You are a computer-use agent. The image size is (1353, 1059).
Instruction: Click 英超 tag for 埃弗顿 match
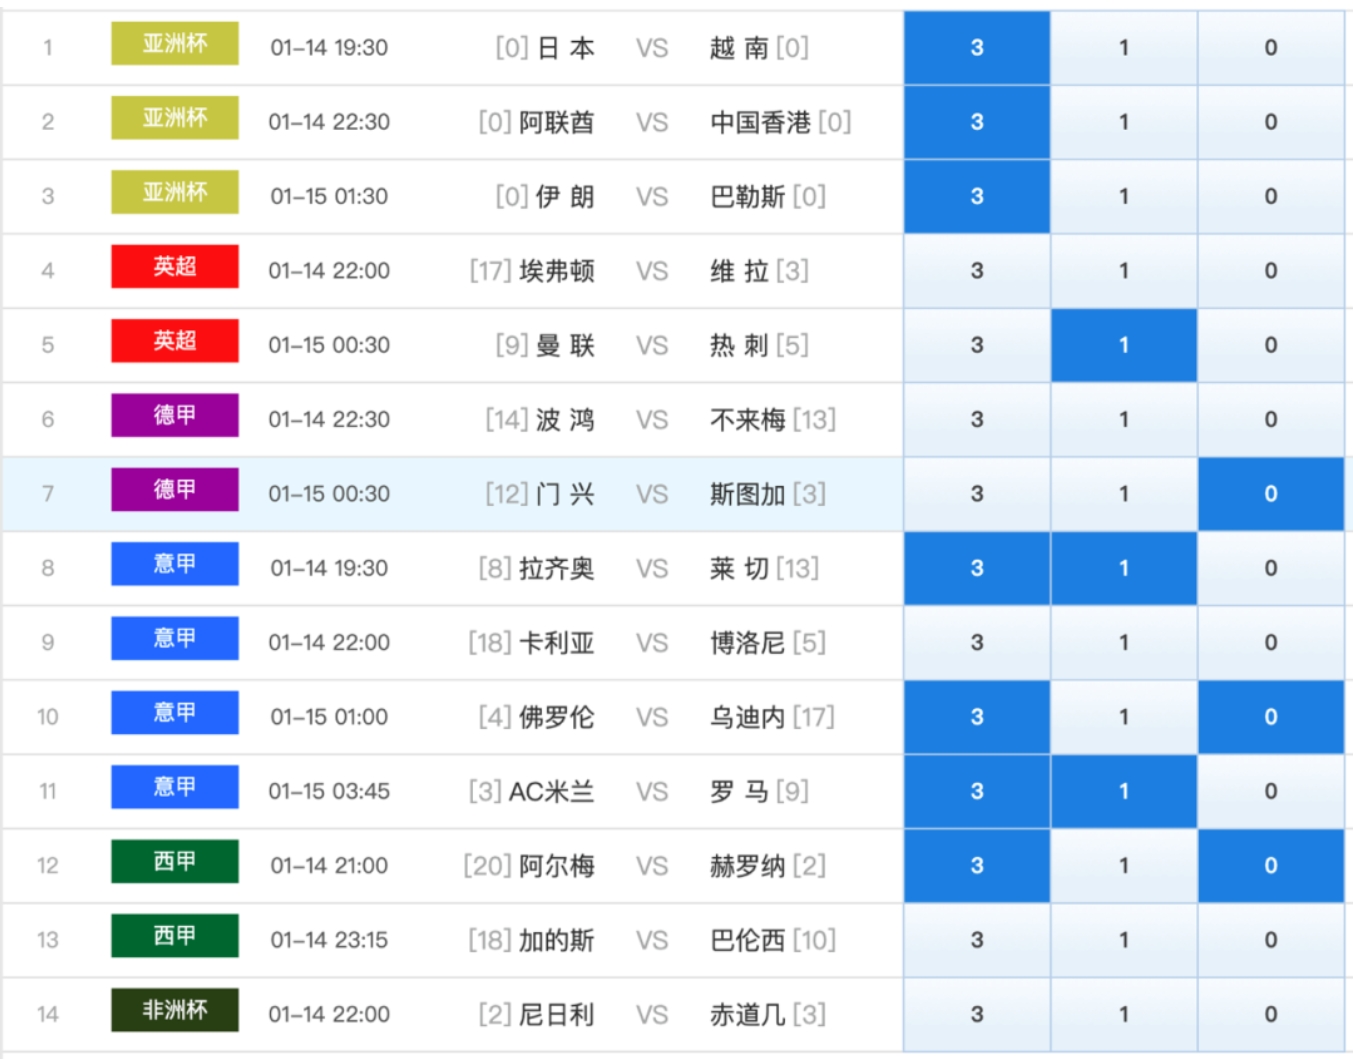175,266
